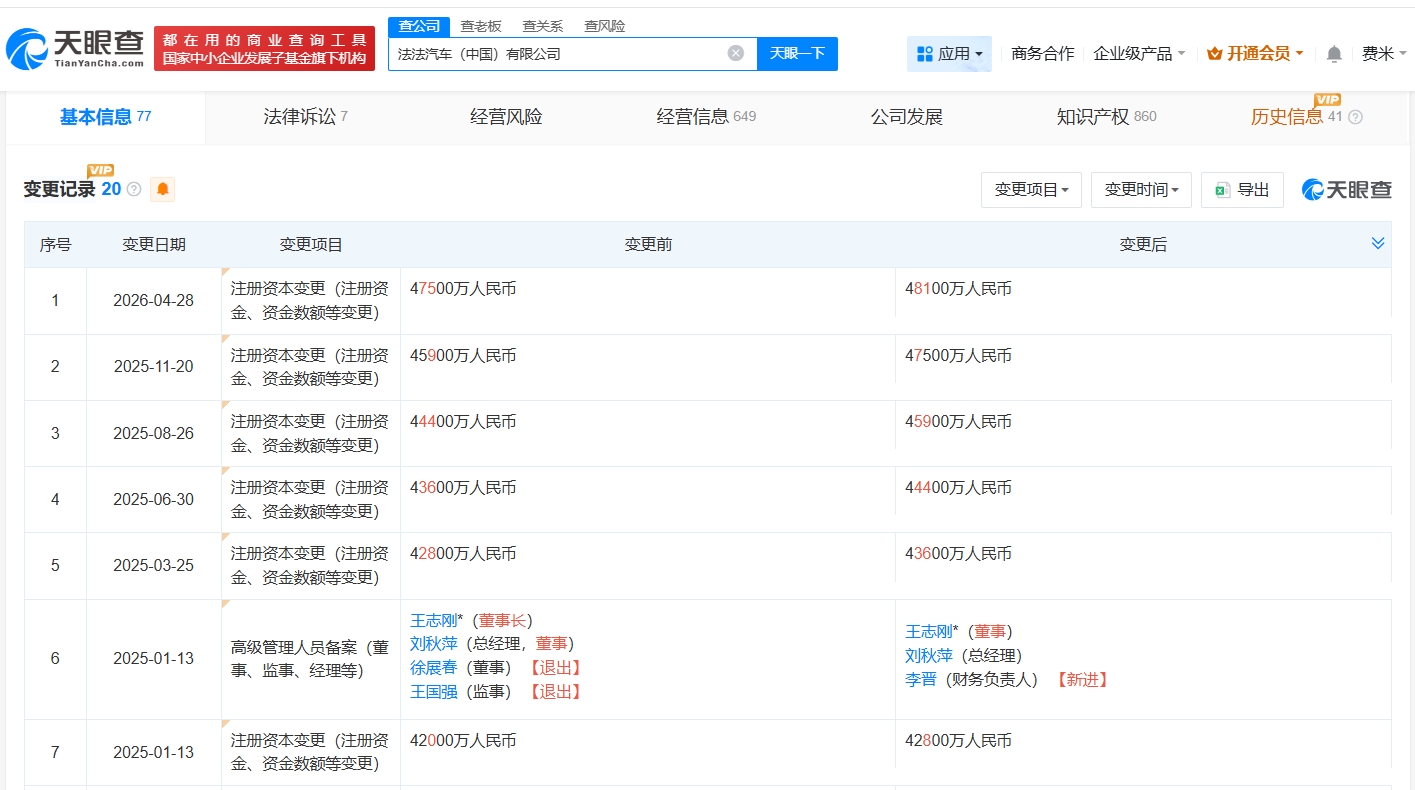Click 变更前 column header
Image resolution: width=1415 pixels, height=790 pixels.
tap(648, 245)
